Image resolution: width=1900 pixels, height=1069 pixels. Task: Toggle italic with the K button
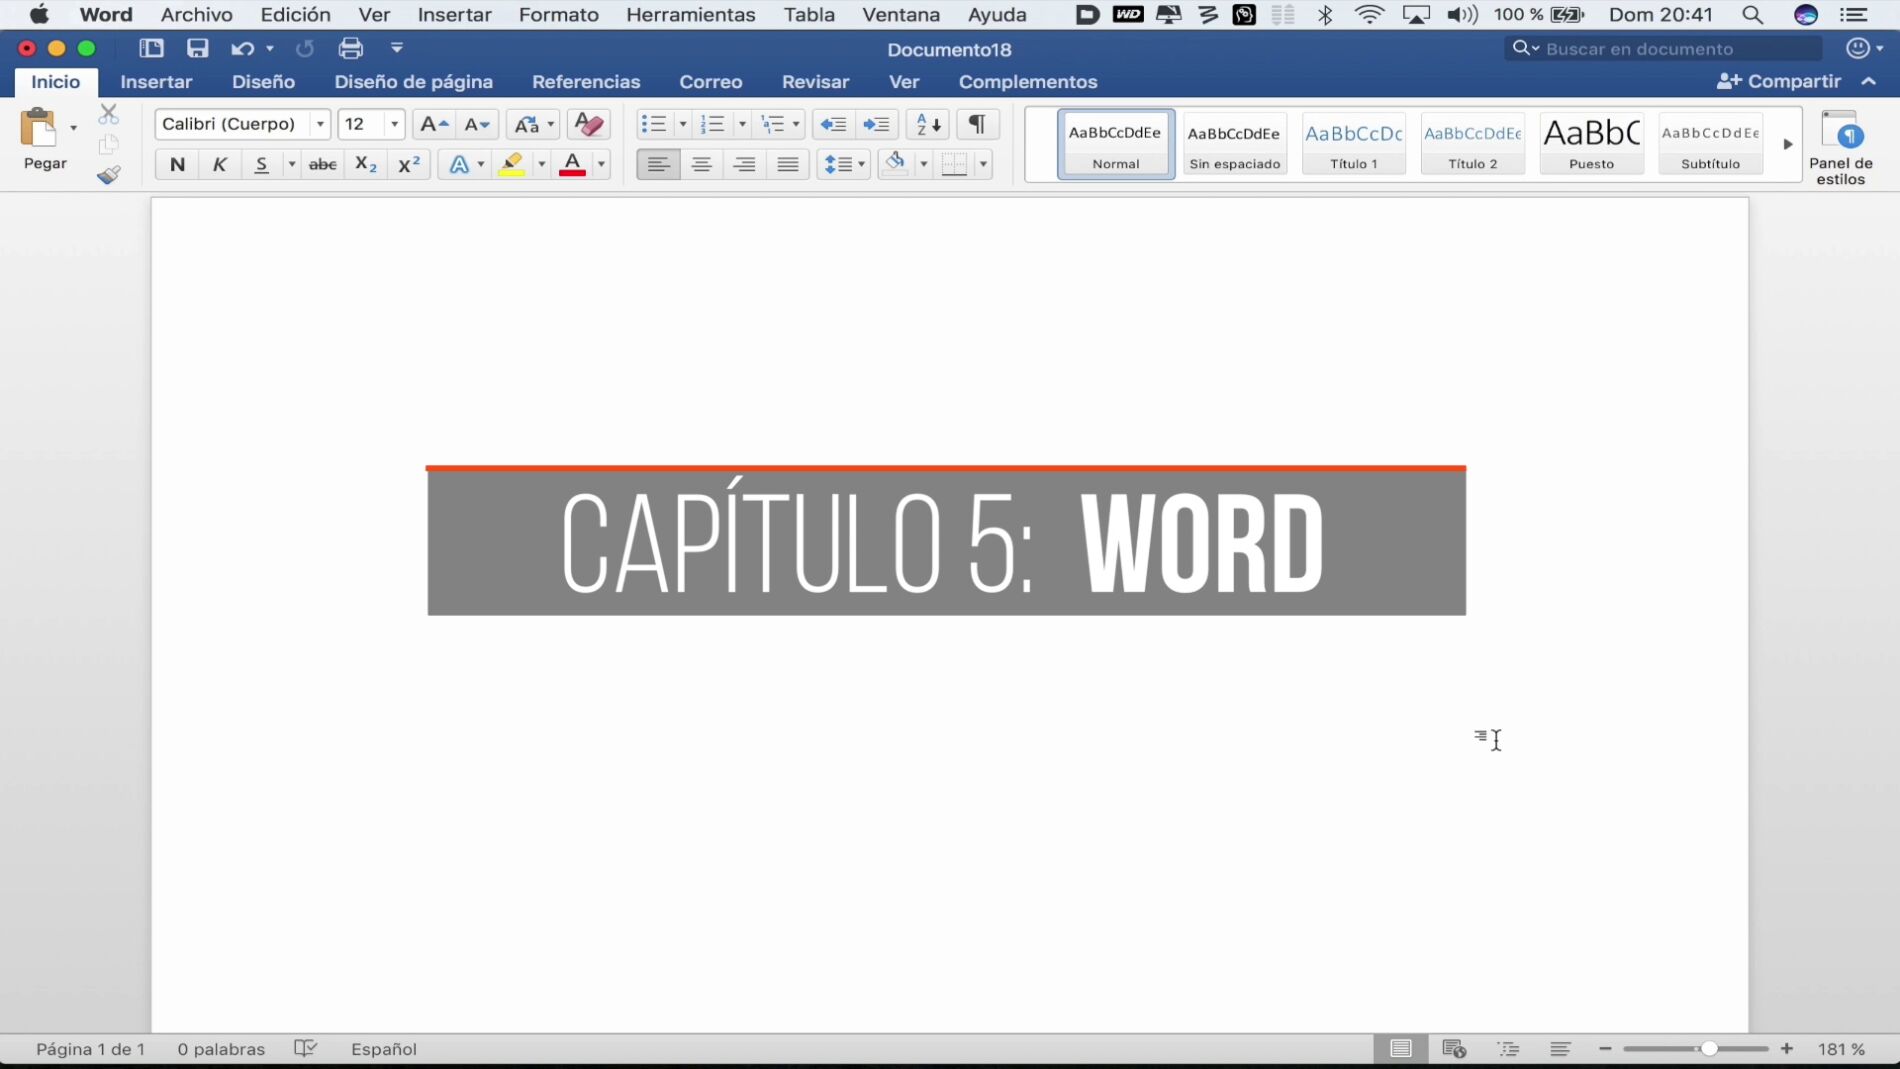point(219,164)
